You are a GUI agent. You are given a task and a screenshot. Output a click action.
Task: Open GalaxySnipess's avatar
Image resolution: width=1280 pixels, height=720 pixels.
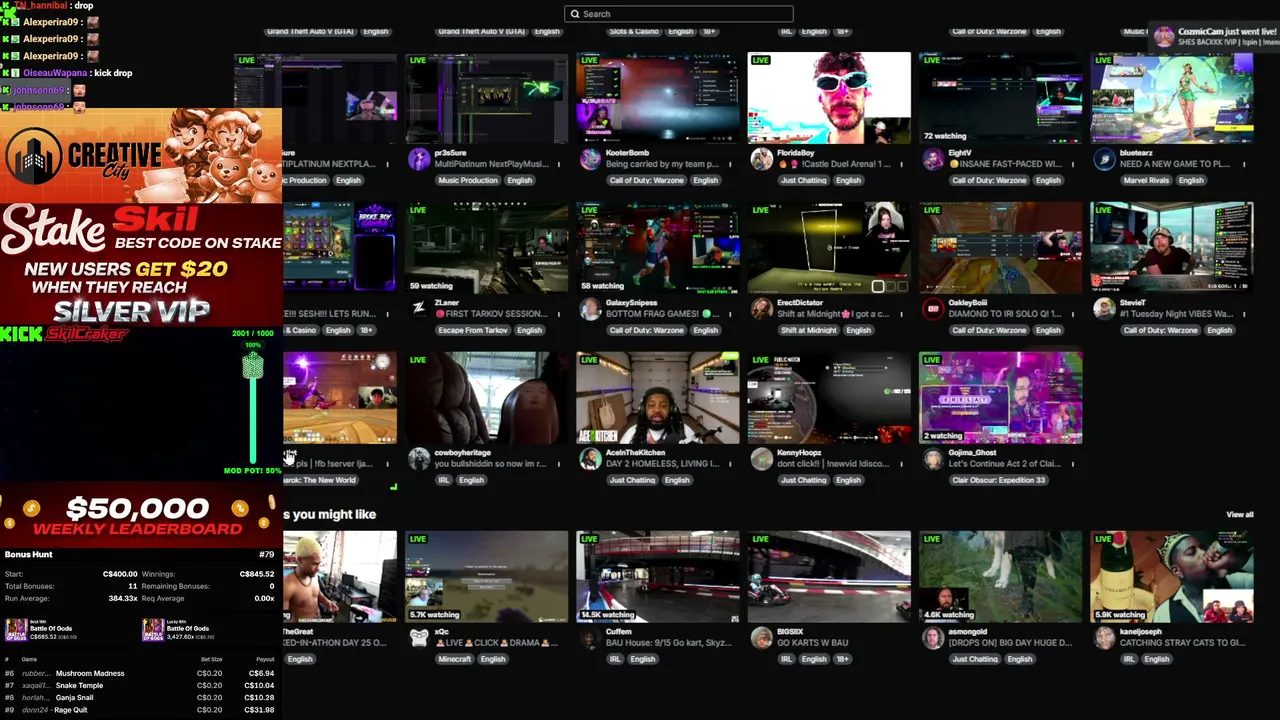(590, 309)
